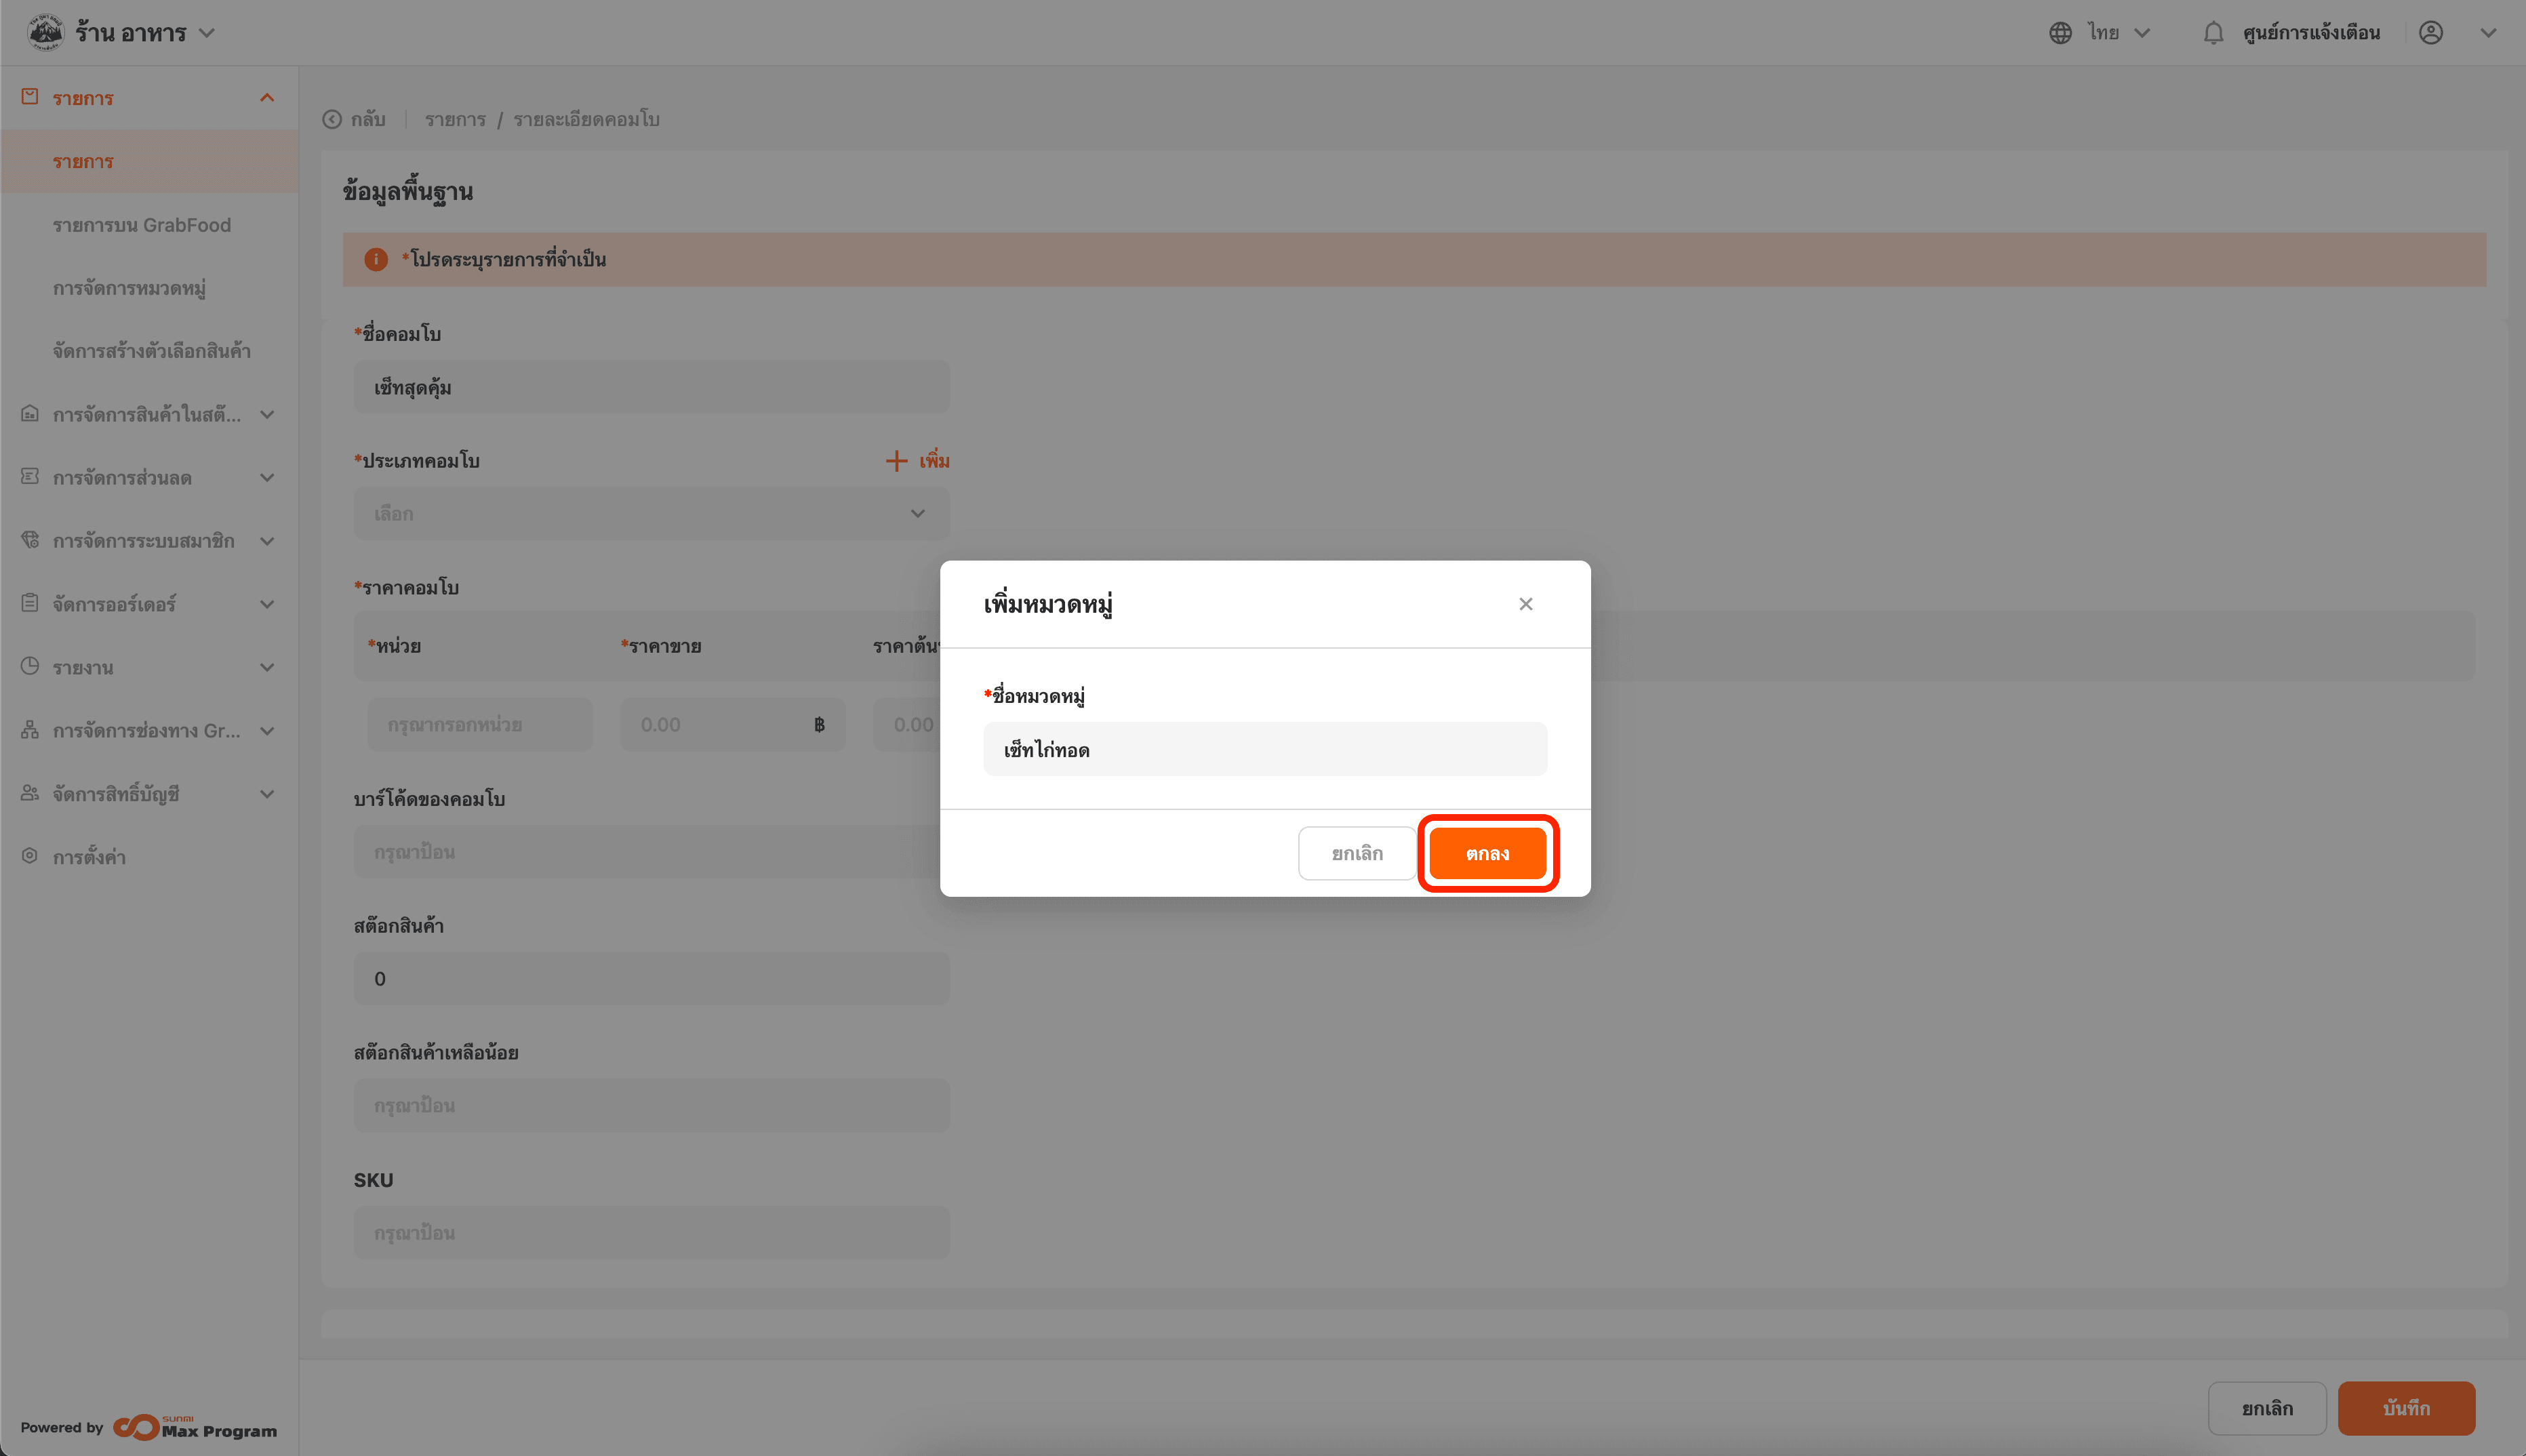Click the บันทึก save button

pyautogui.click(x=2405, y=1408)
